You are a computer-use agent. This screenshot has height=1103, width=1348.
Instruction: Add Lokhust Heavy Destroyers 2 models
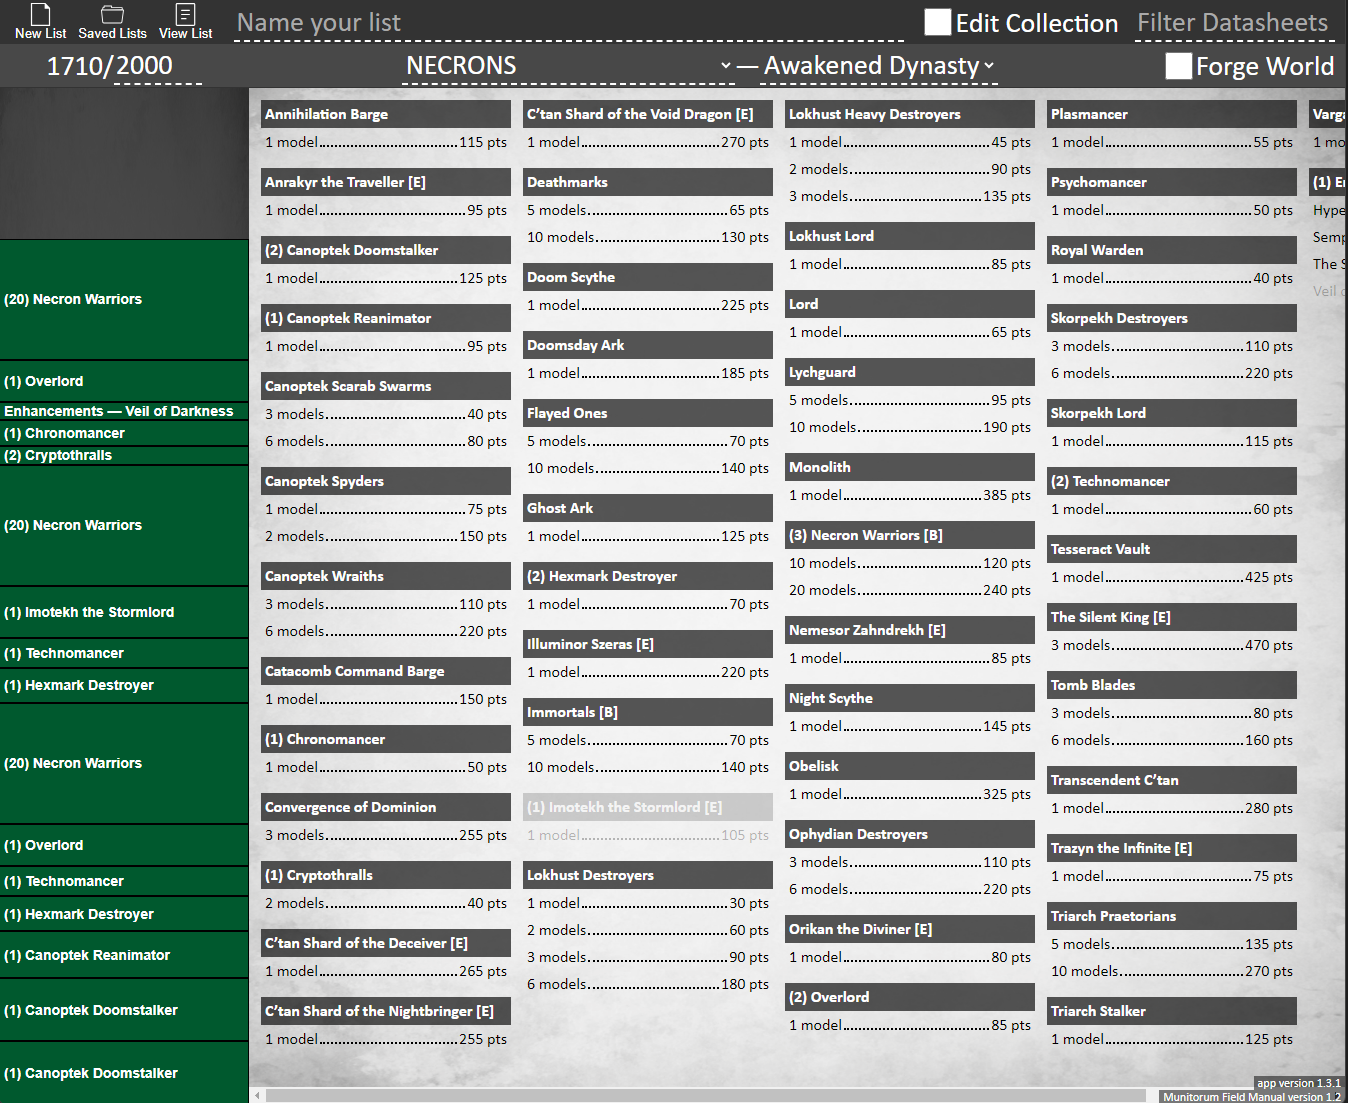(910, 169)
